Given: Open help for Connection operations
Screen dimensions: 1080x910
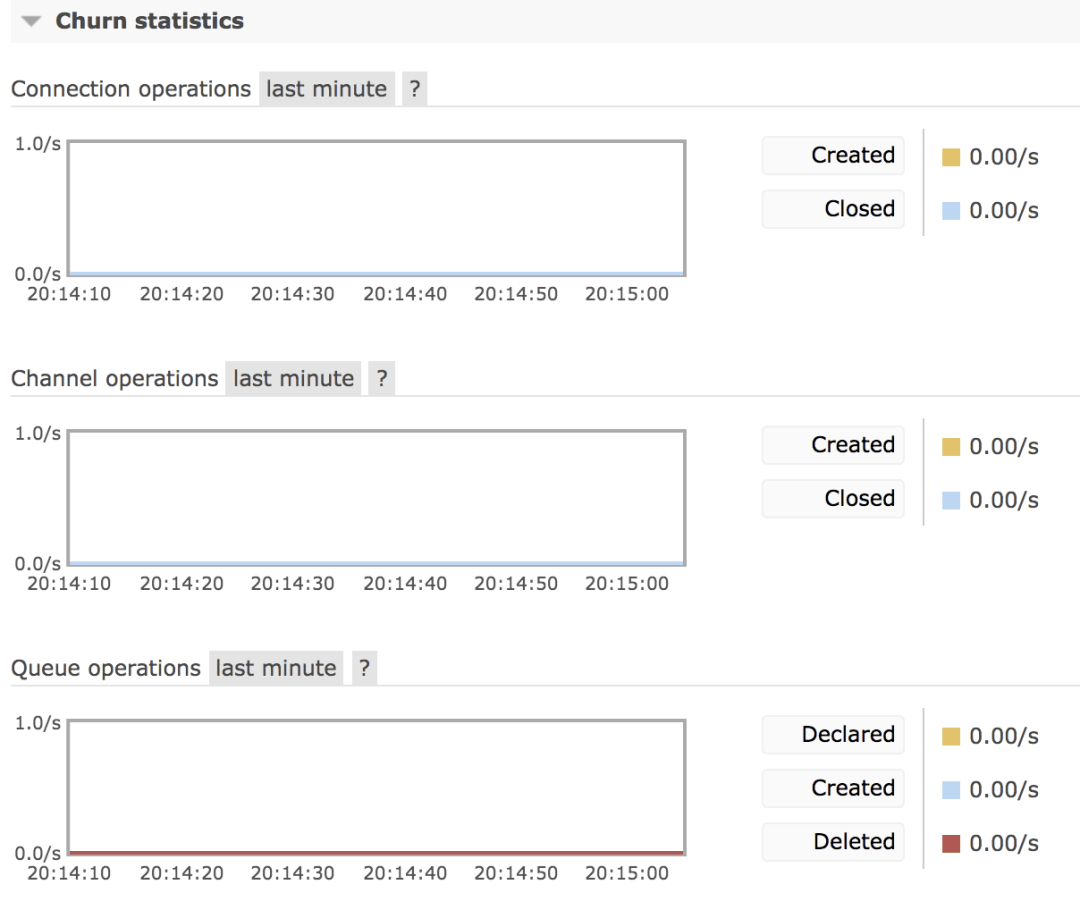Looking at the screenshot, I should pos(415,89).
